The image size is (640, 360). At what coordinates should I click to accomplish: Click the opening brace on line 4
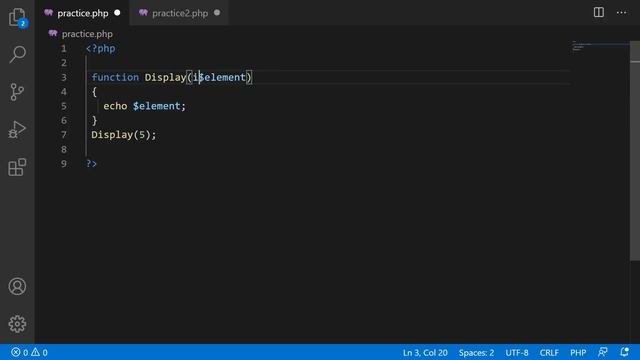click(94, 92)
